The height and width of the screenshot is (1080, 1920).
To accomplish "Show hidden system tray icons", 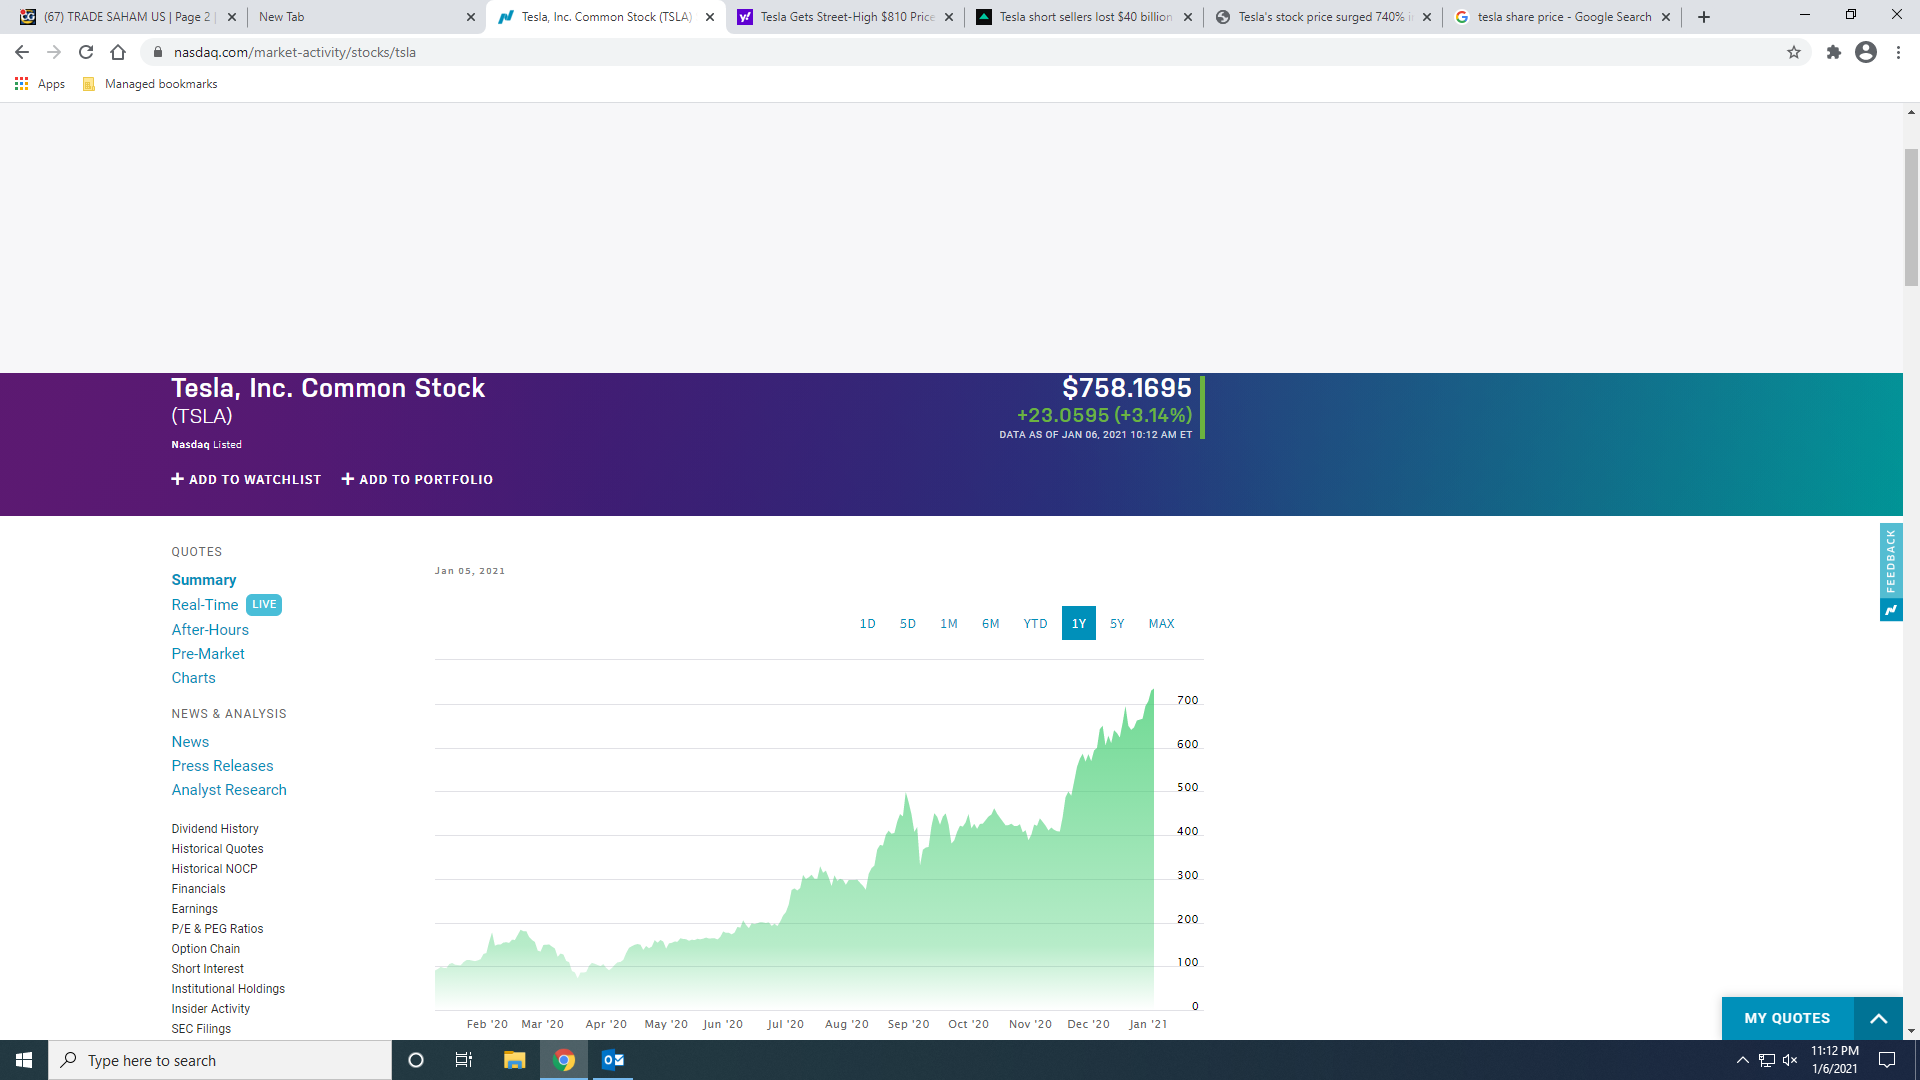I will pyautogui.click(x=1743, y=1060).
